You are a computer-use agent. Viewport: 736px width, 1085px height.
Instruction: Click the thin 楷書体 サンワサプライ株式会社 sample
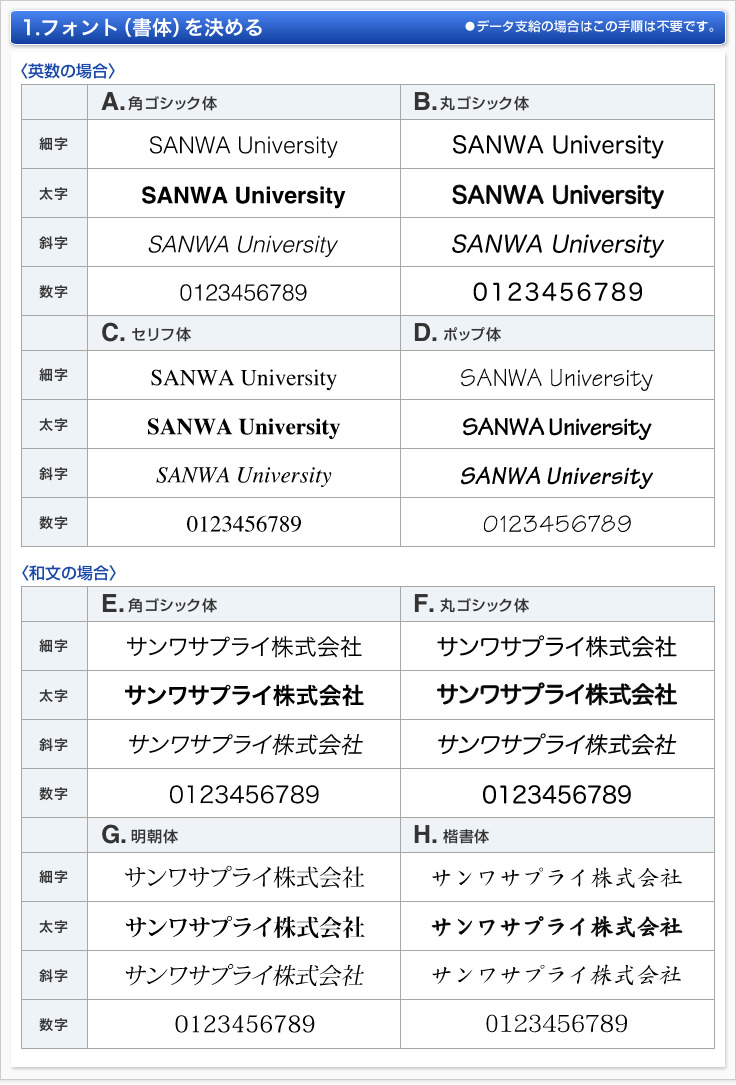tap(557, 878)
